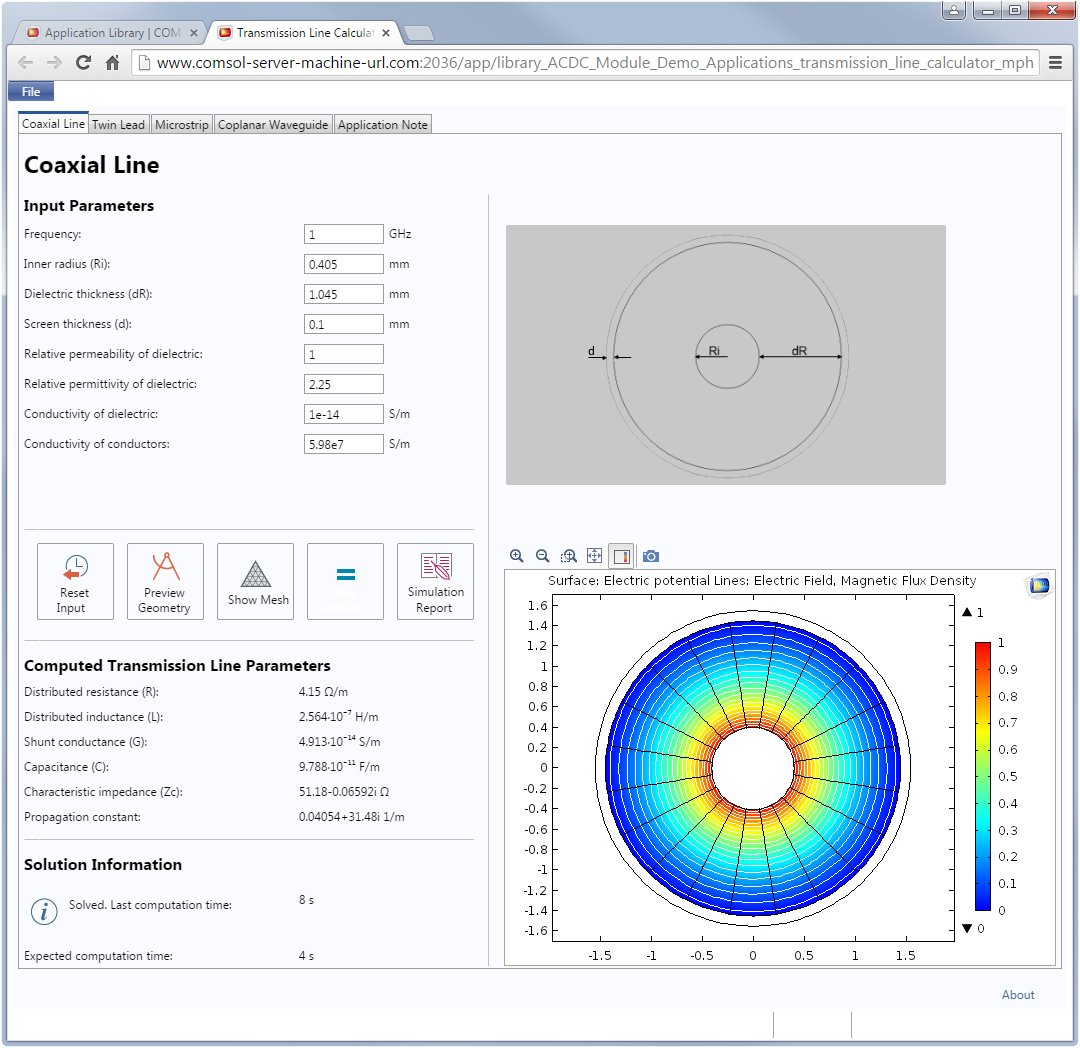The image size is (1080, 1048).
Task: Click the "Computed Transmission Line Parameters" heading
Action: tap(177, 666)
